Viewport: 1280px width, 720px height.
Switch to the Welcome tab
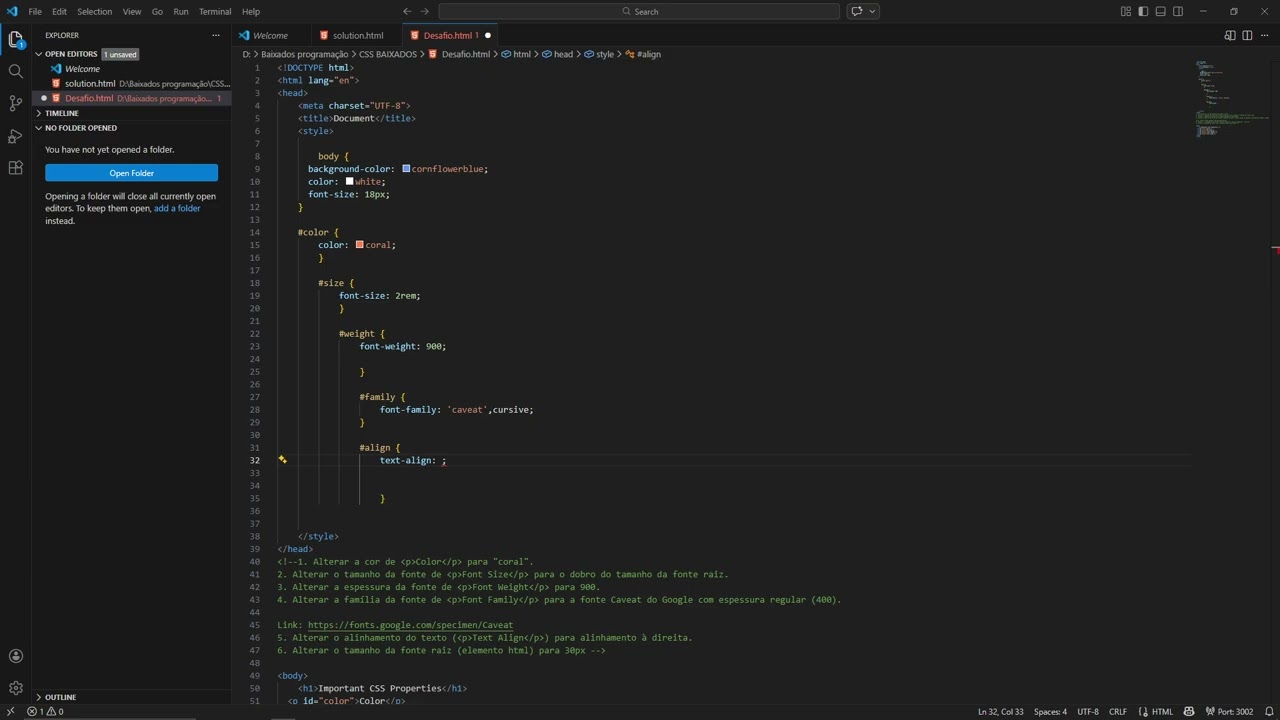tap(270, 35)
